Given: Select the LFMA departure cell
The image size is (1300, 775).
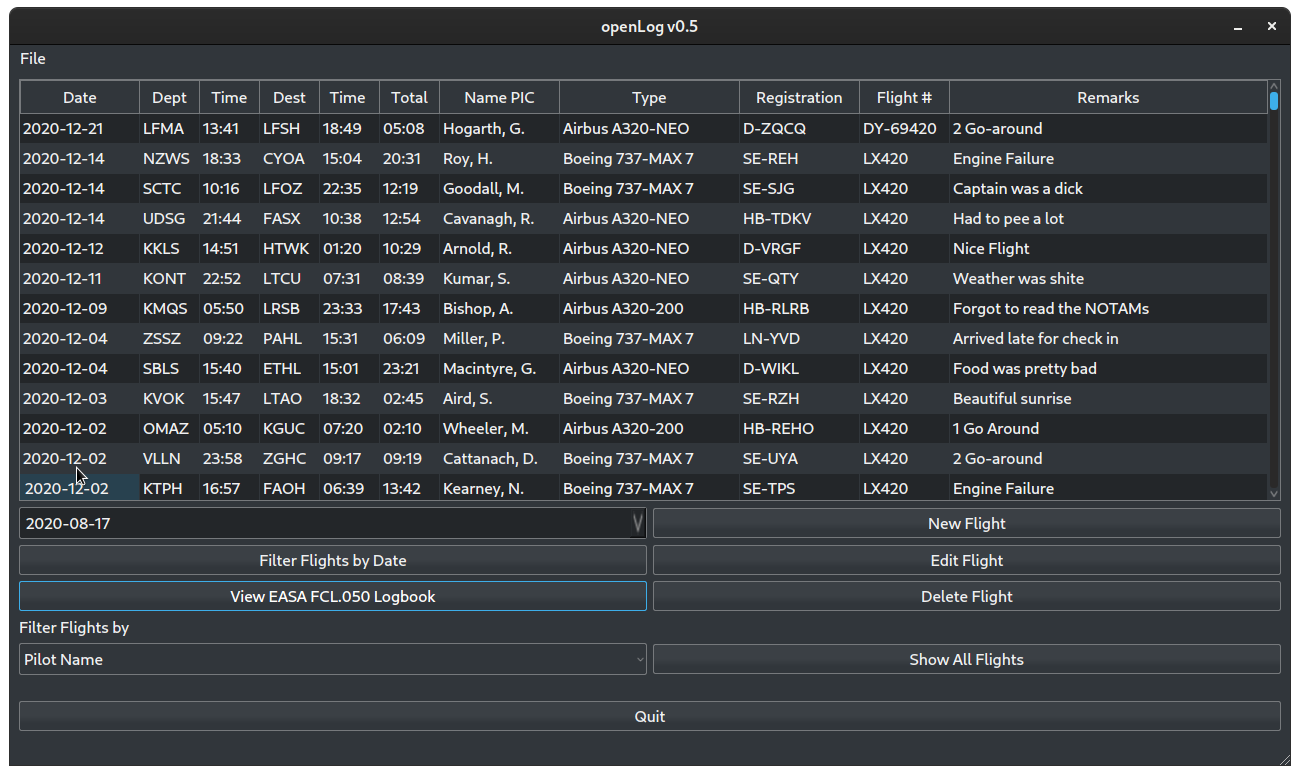Looking at the screenshot, I should (x=169, y=128).
